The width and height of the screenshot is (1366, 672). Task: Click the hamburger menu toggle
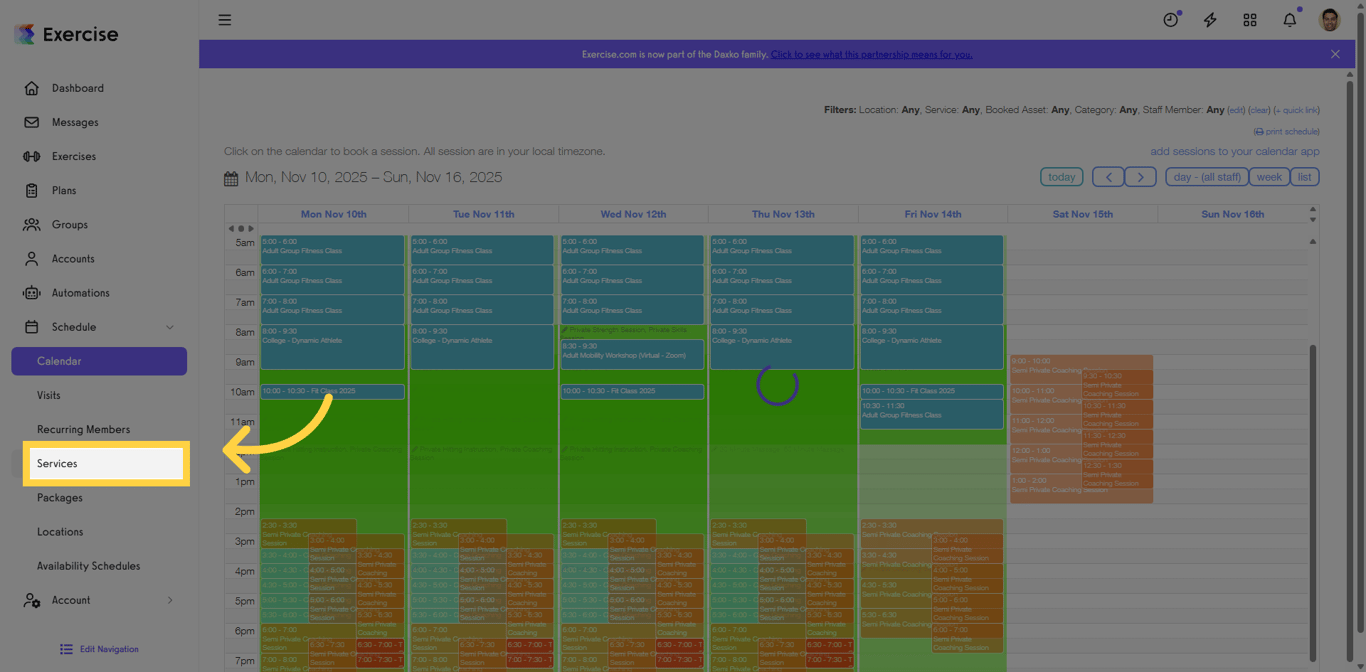(224, 19)
